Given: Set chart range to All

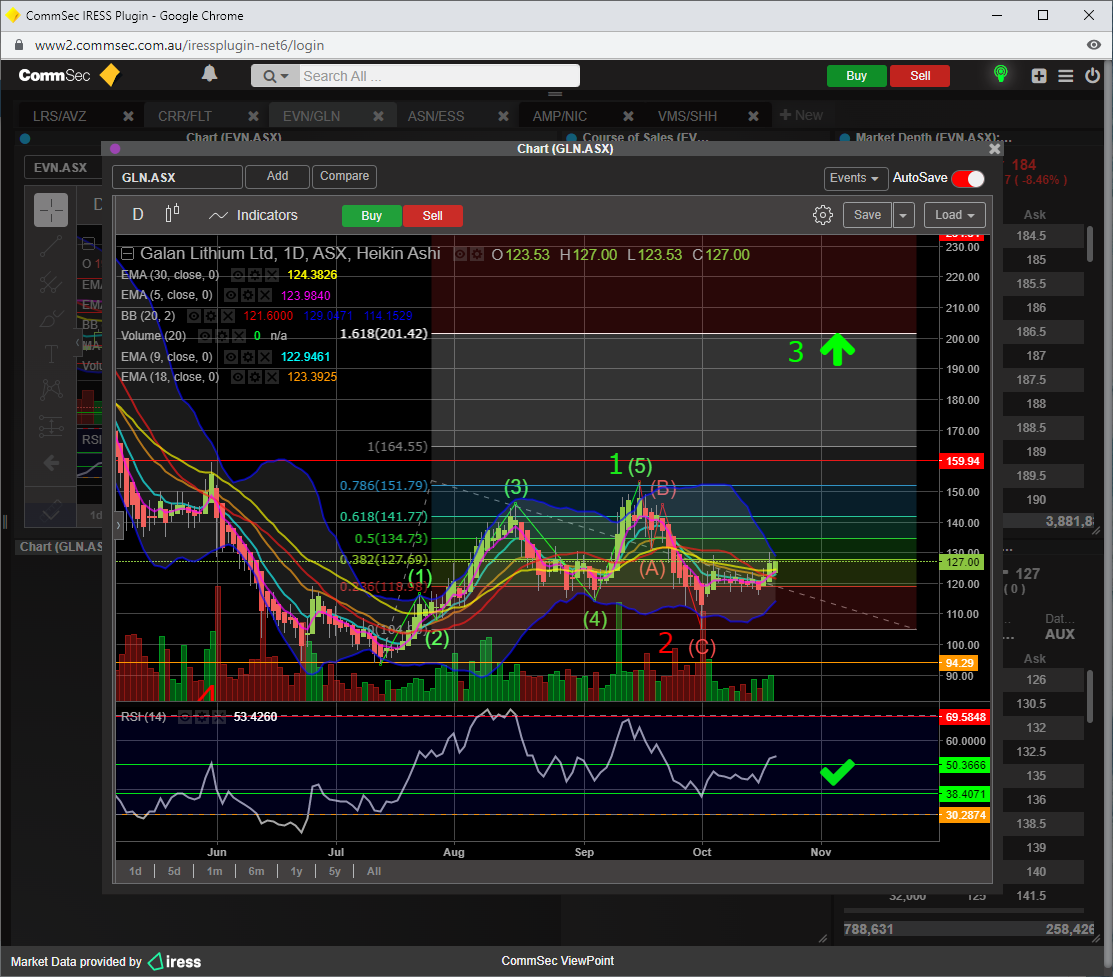Looking at the screenshot, I should click(x=374, y=871).
